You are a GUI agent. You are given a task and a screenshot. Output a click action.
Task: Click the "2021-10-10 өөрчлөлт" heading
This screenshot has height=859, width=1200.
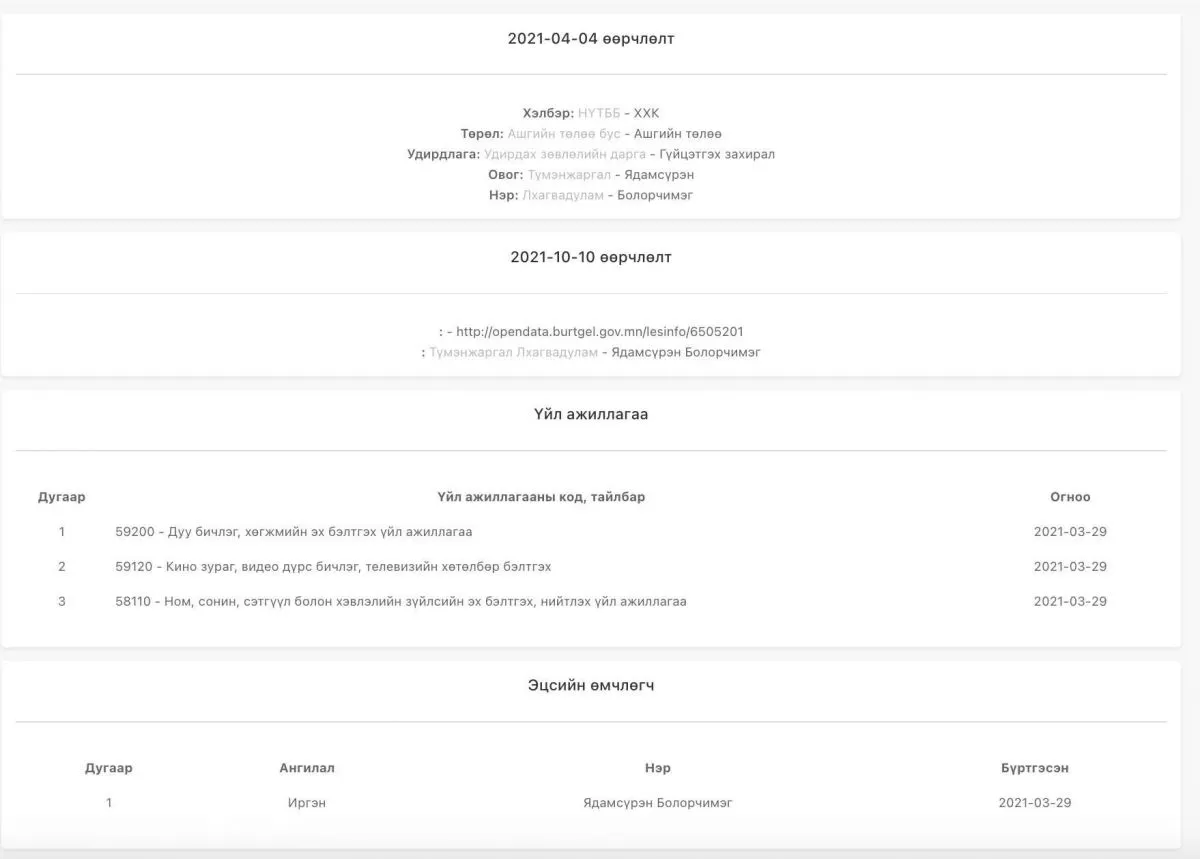(591, 257)
